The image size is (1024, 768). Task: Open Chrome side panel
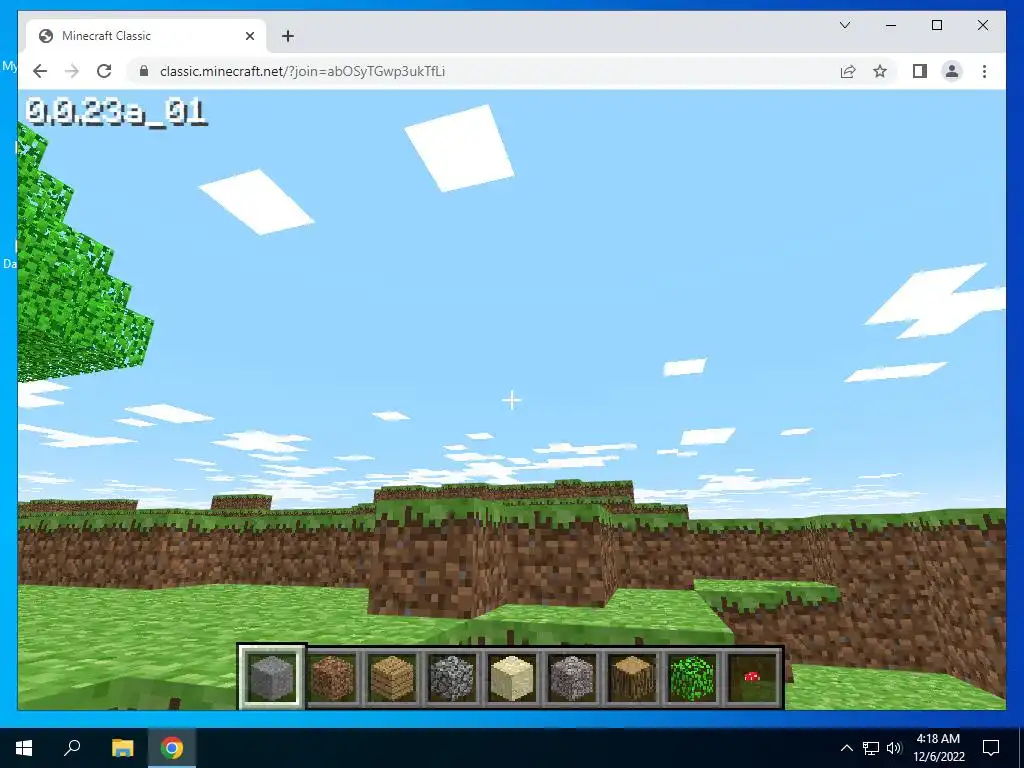920,71
